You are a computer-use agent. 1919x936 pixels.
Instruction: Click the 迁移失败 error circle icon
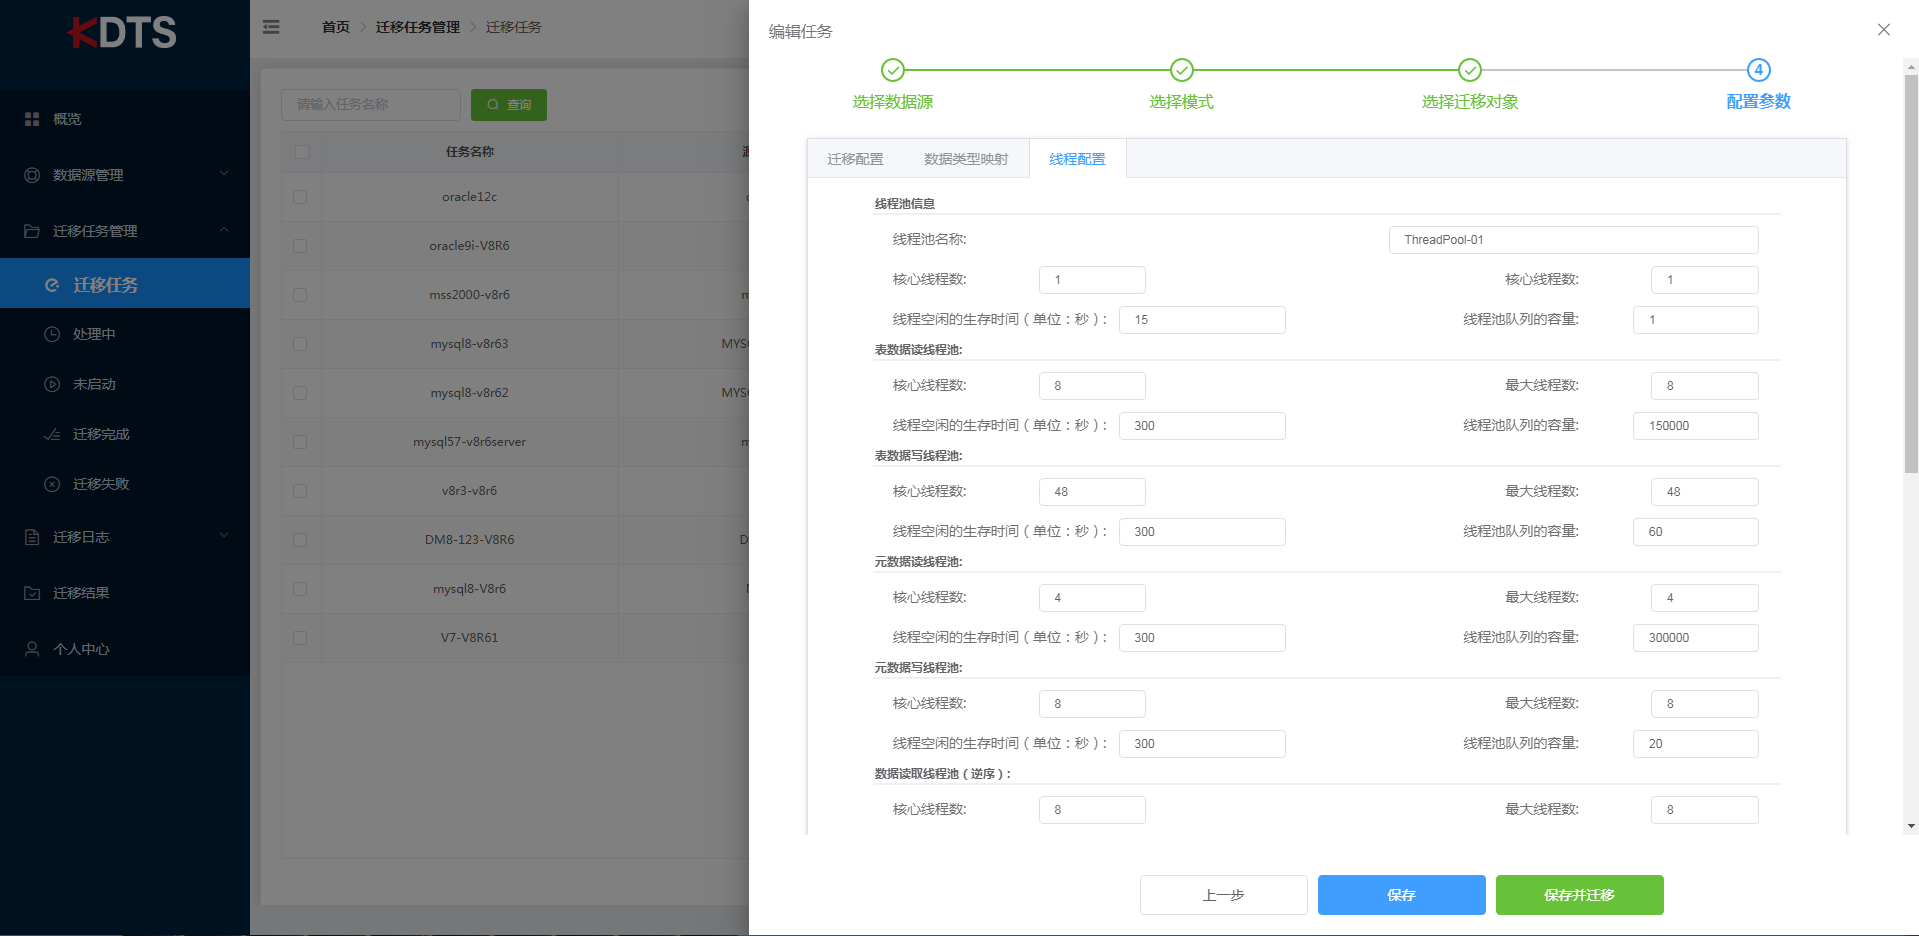pyautogui.click(x=52, y=484)
